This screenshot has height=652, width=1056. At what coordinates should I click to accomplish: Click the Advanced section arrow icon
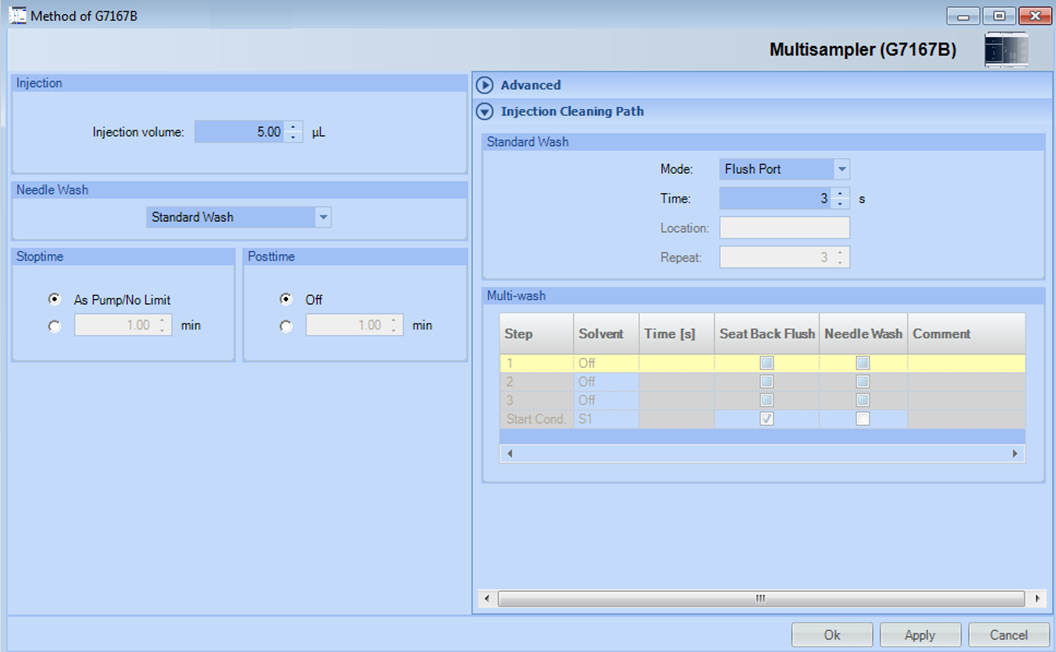485,85
